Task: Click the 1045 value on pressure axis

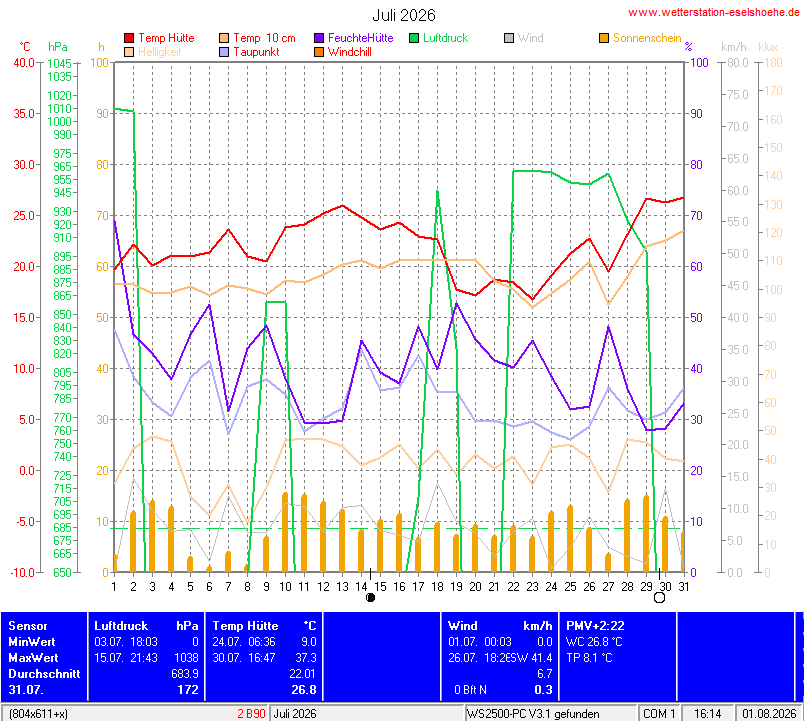Action: click(59, 64)
